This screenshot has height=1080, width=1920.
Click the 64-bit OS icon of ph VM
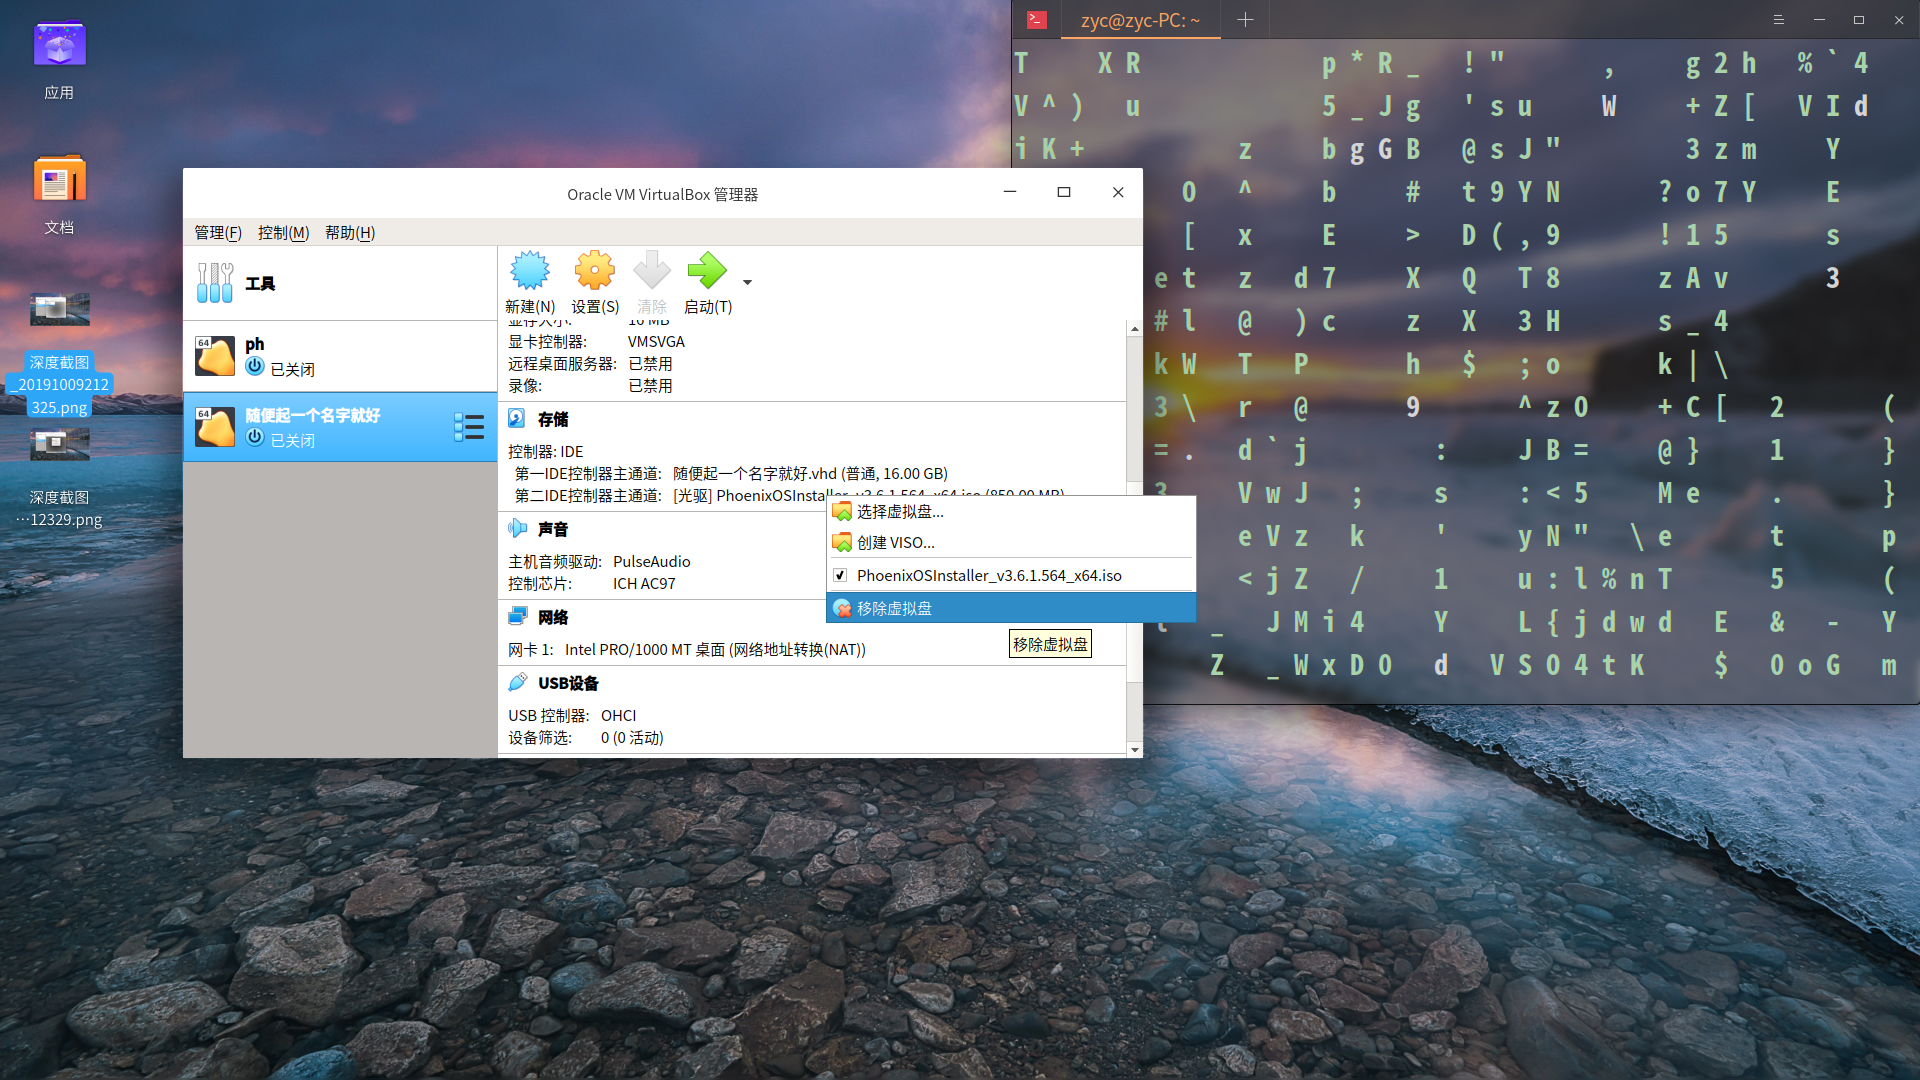(215, 356)
